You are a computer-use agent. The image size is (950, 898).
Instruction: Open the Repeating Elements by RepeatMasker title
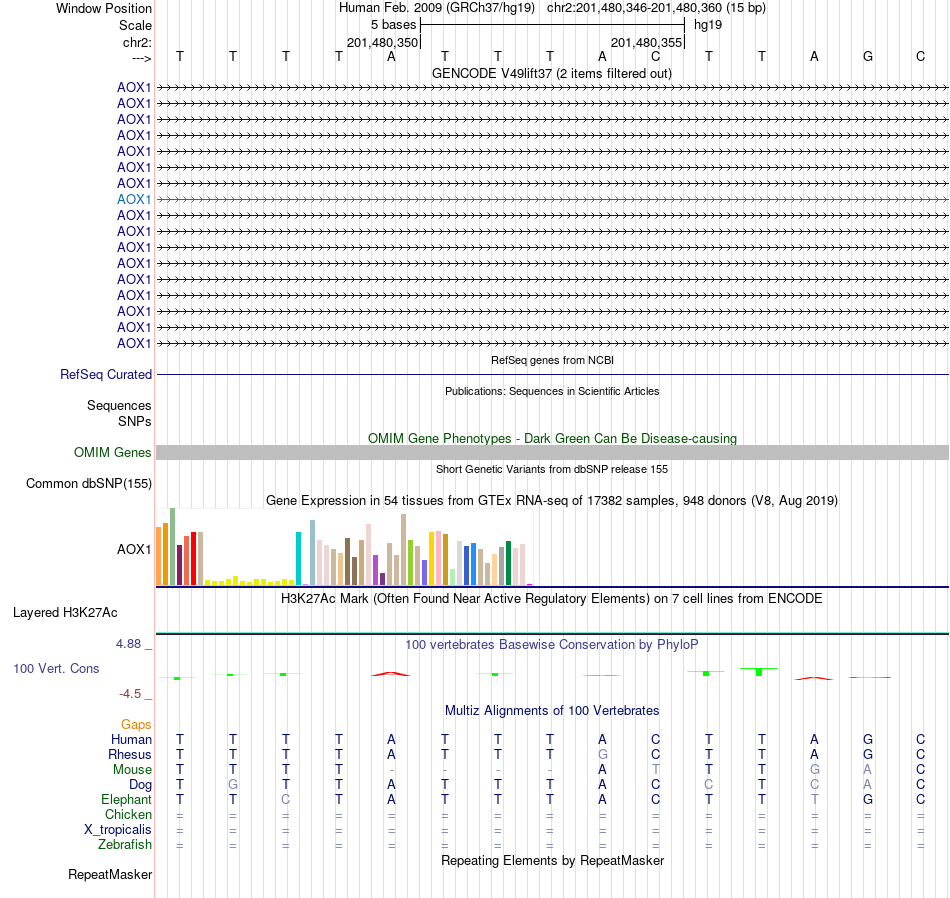tap(552, 860)
